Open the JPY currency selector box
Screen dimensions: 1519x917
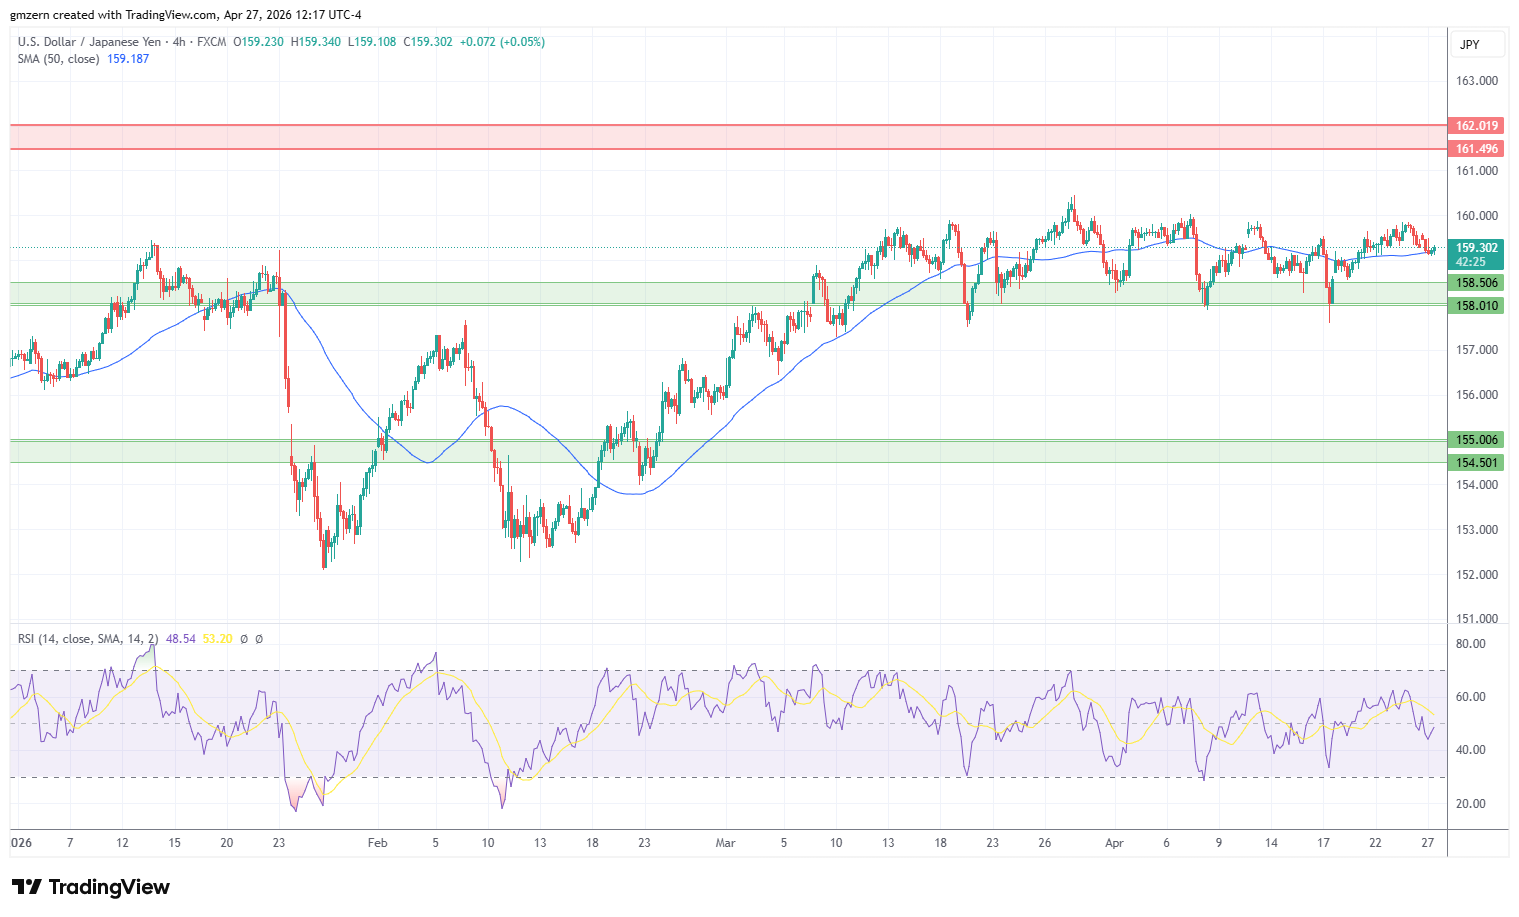(x=1476, y=44)
